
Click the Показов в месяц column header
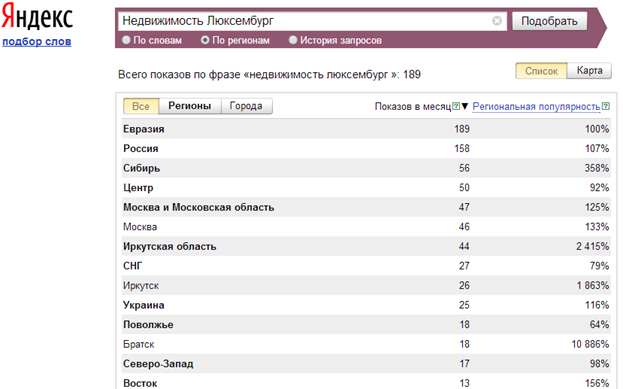point(413,106)
